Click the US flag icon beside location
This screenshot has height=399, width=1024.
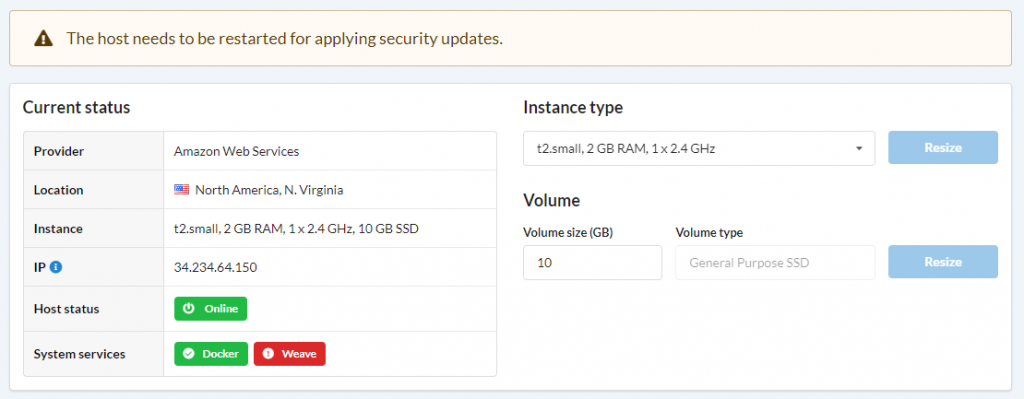(181, 190)
